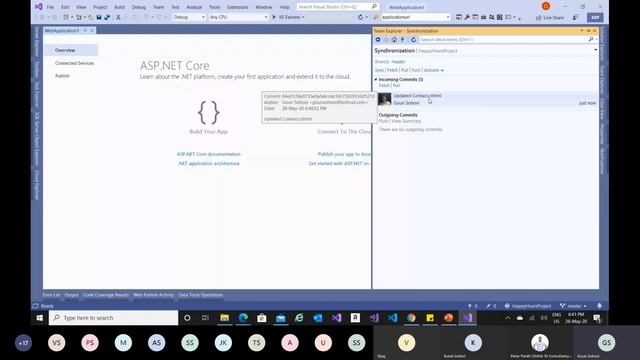Open the IIS Express dropdown arrow

[x=303, y=17]
